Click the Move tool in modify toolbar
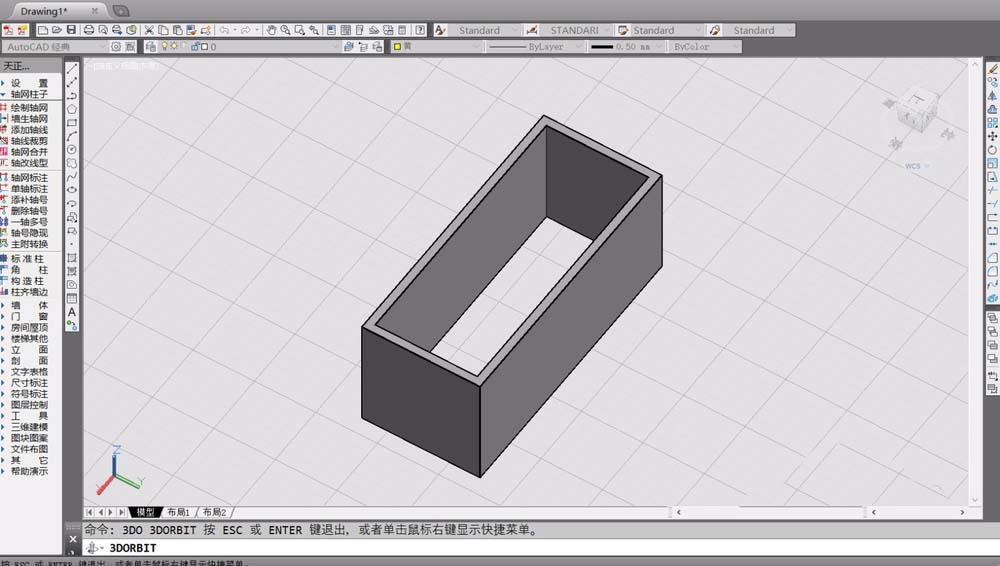Image resolution: width=1000 pixels, height=566 pixels. [992, 136]
